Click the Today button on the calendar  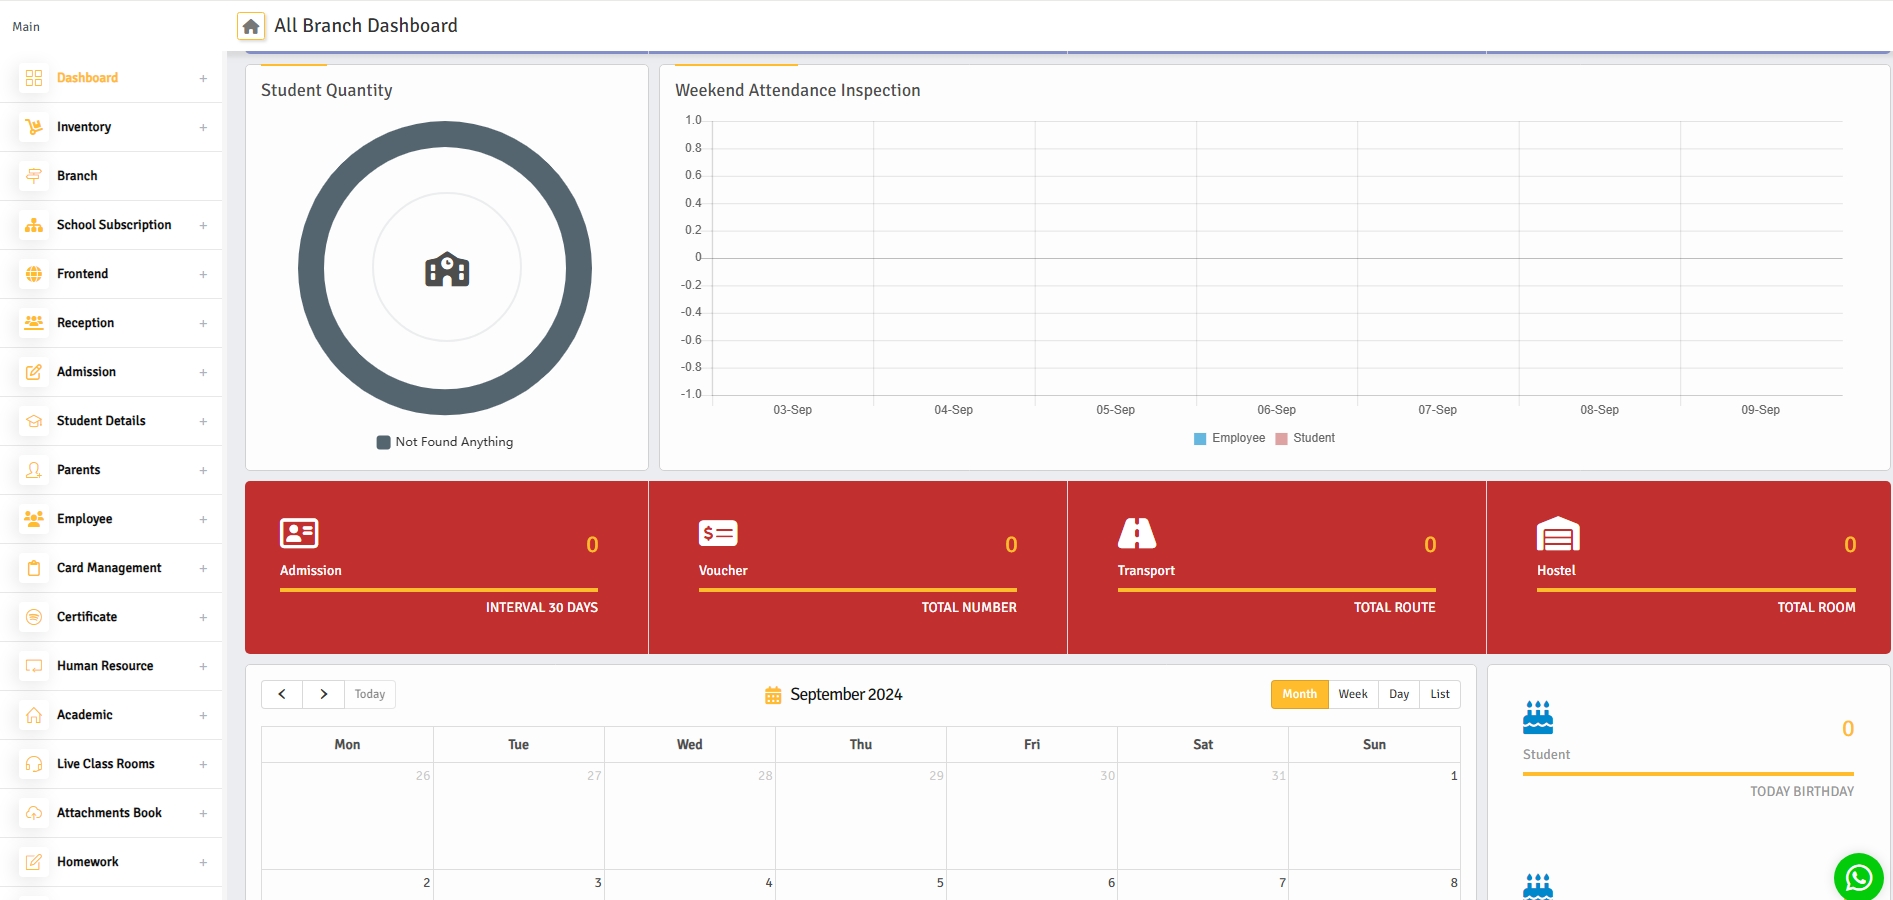click(369, 694)
